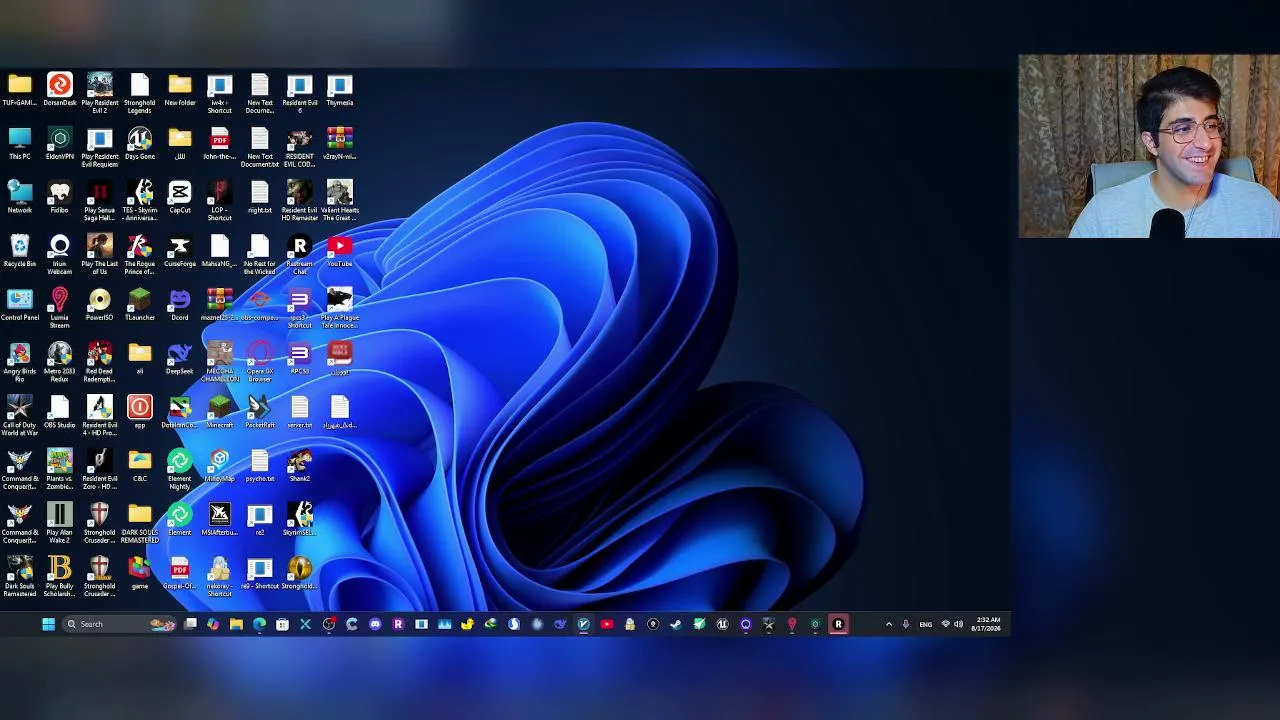Select the CapCut desktop icon
Image resolution: width=1280 pixels, height=720 pixels.
point(180,197)
